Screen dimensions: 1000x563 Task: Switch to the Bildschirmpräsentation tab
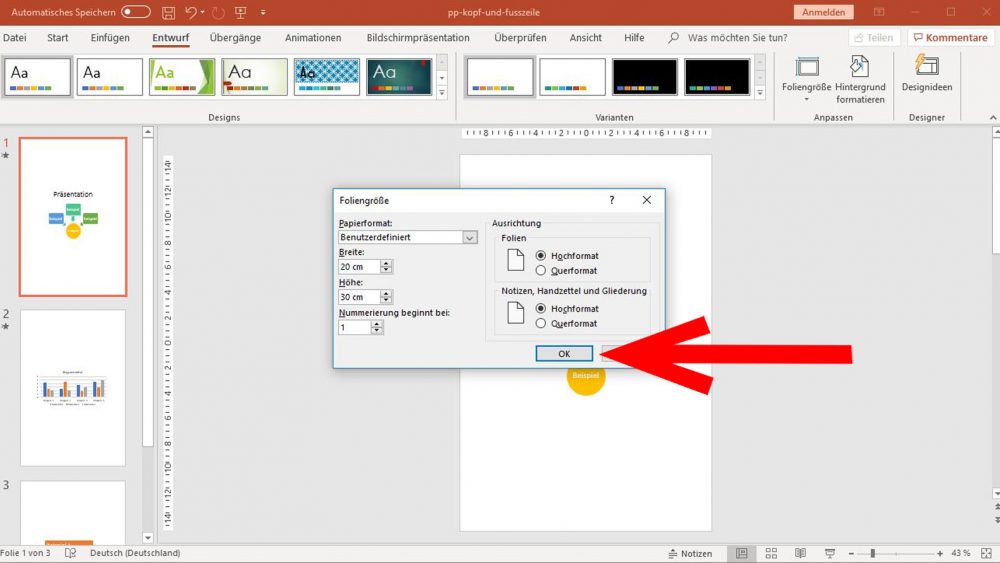[x=418, y=38]
